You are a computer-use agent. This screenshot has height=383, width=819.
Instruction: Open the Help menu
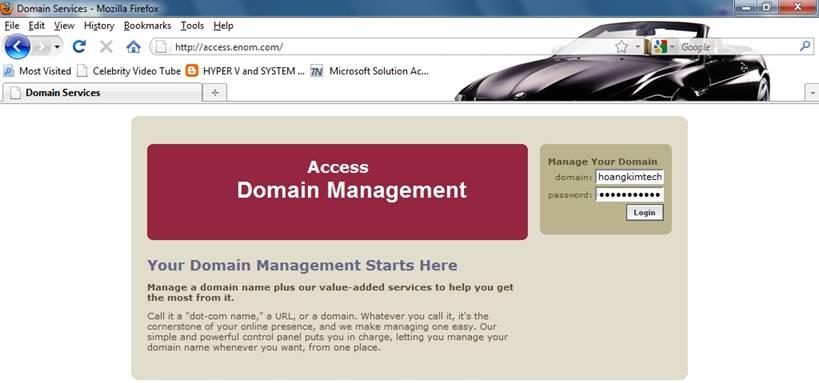point(223,26)
